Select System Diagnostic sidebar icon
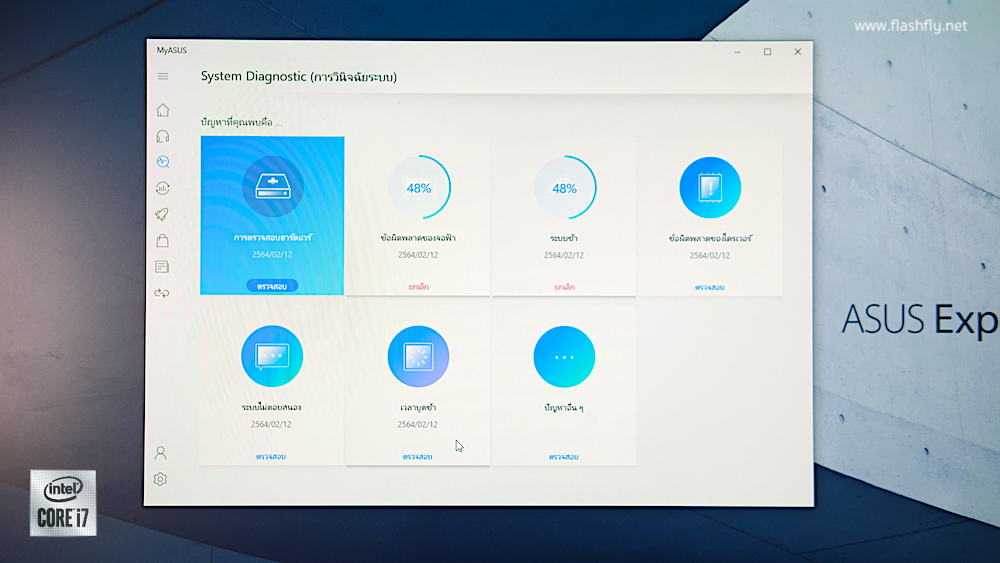 163,162
